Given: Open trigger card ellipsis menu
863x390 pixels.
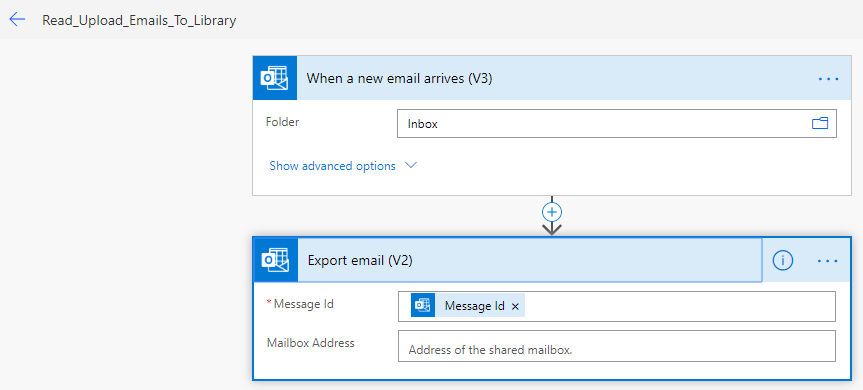Looking at the screenshot, I should coord(828,79).
